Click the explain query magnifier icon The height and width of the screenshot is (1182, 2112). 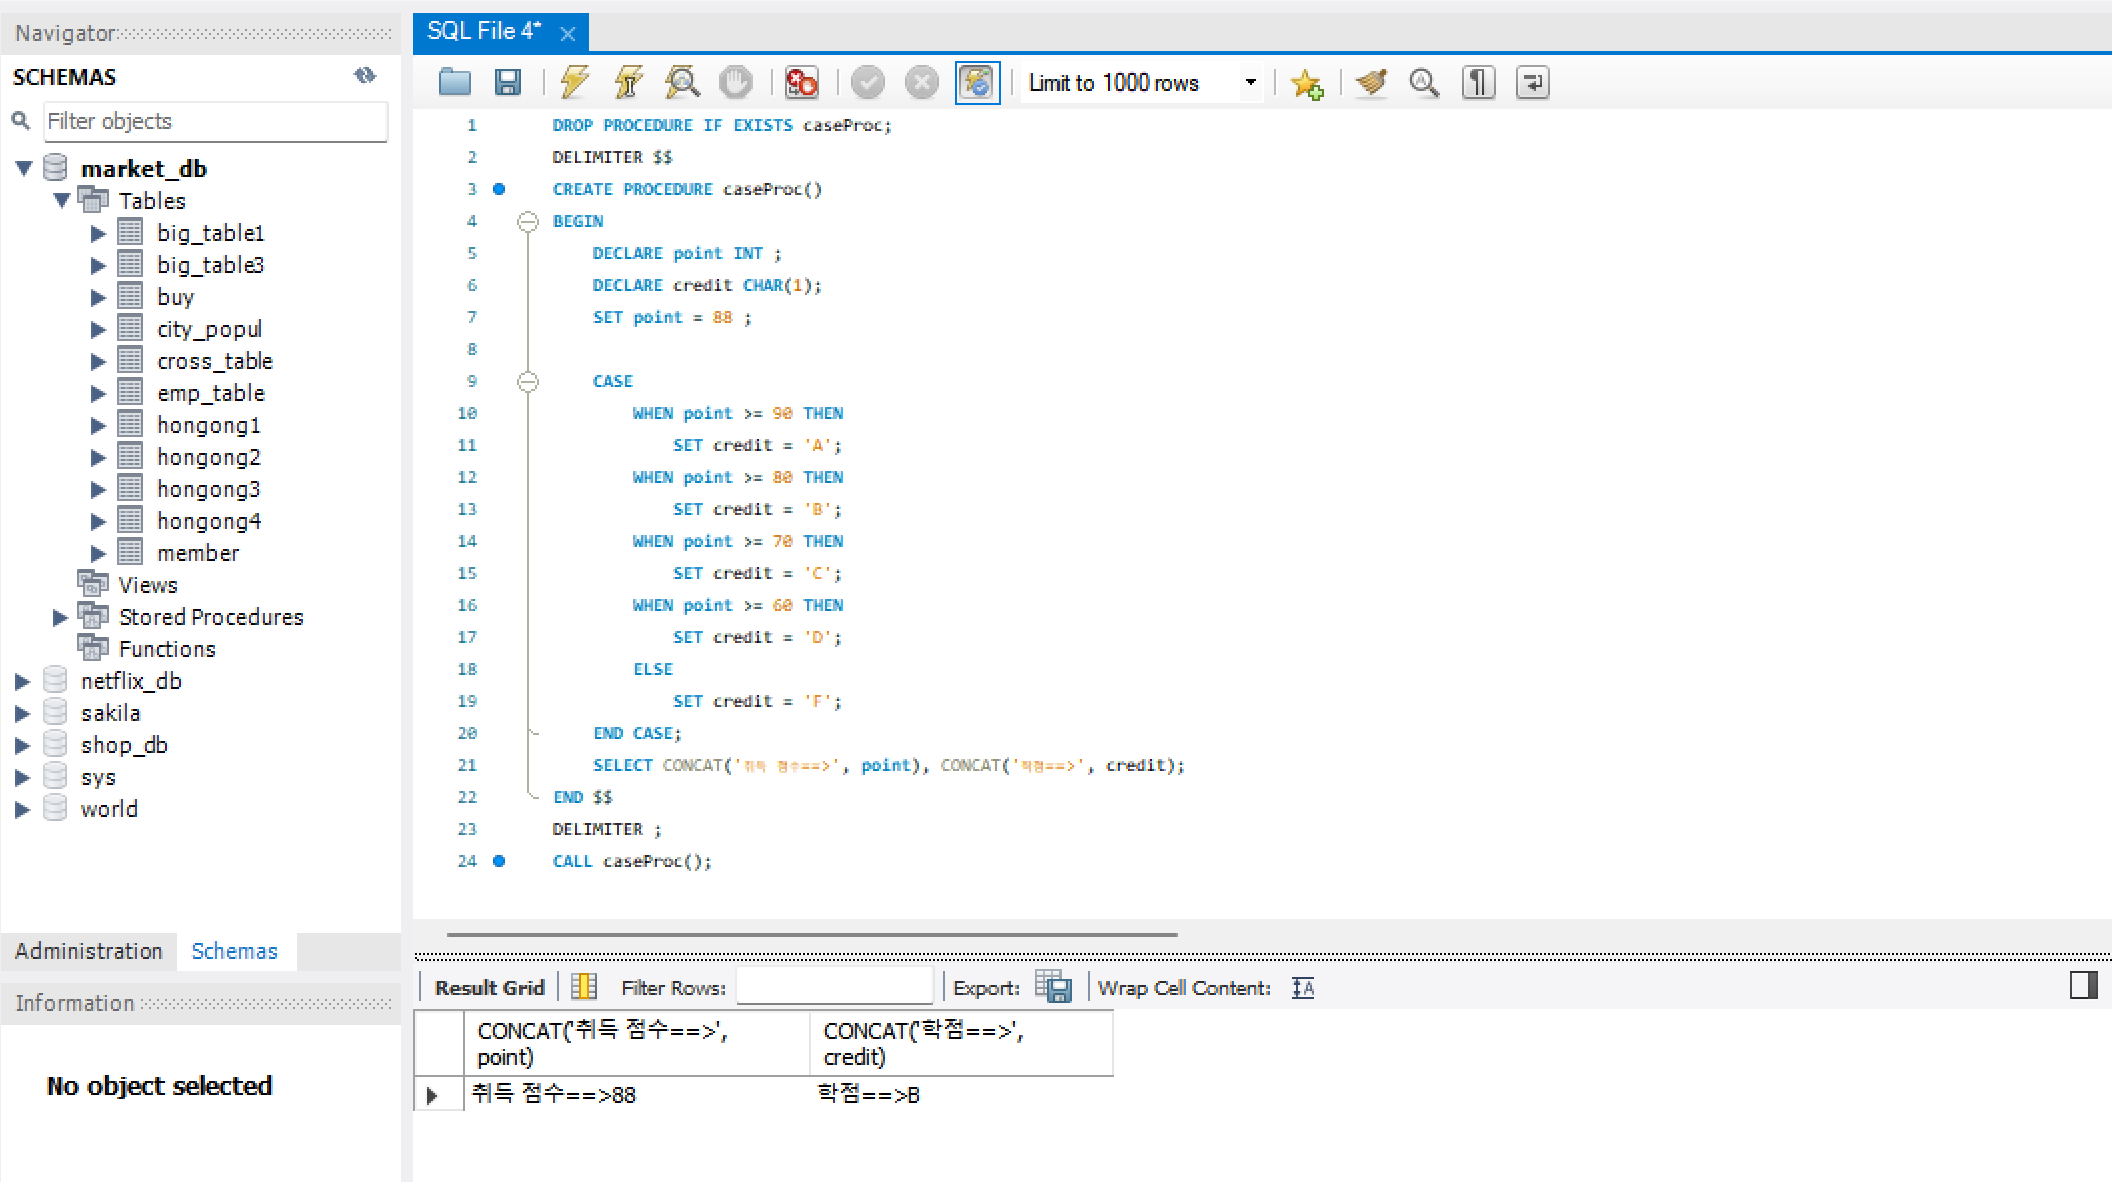click(682, 83)
